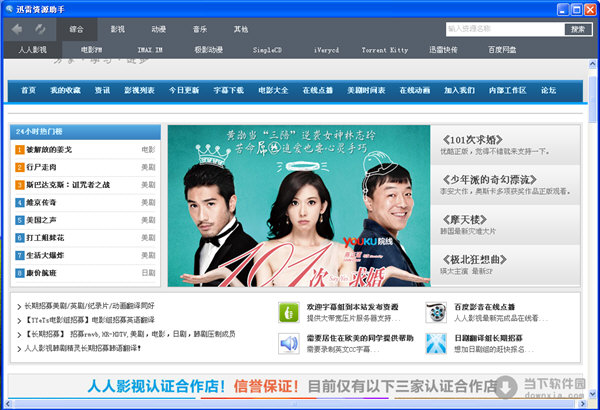
Task: Open the 人人影视 source tab
Action: (x=33, y=50)
